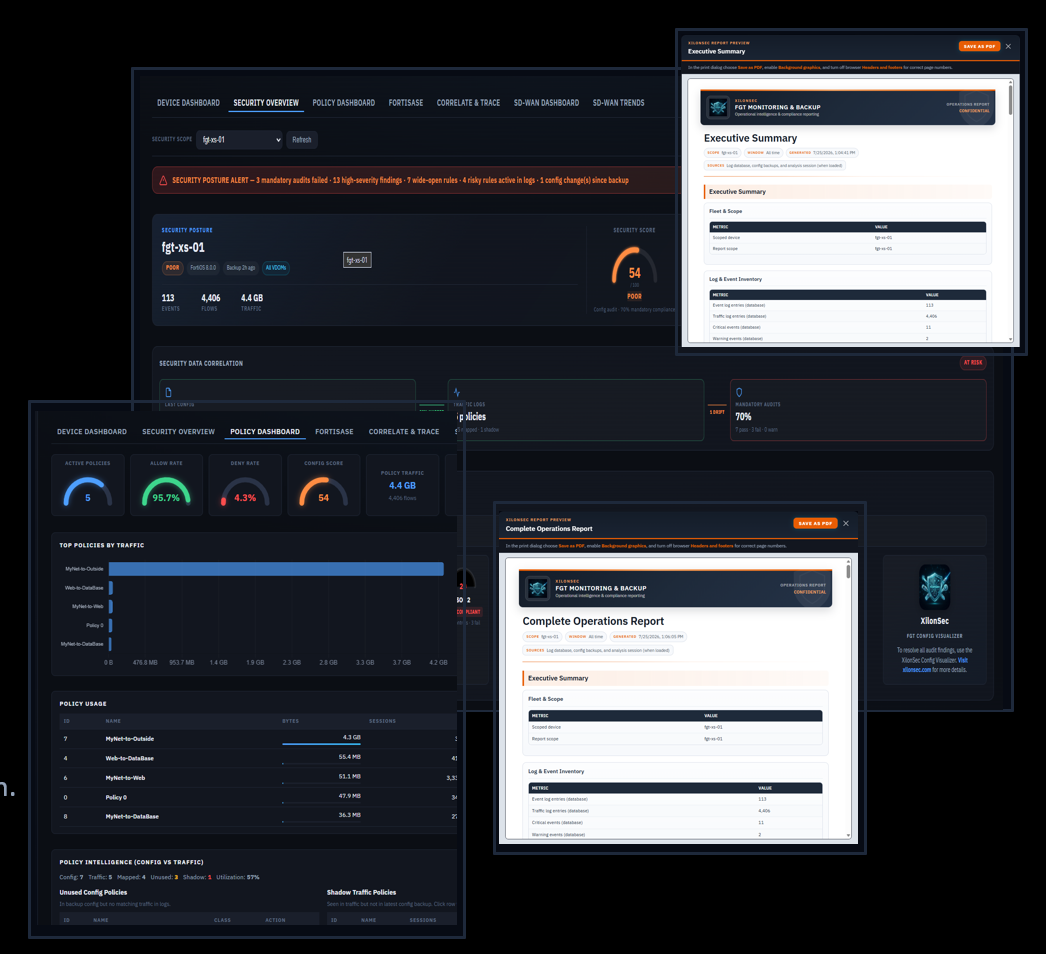The width and height of the screenshot is (1046, 954).
Task: Switch to FortiSASE tab in back window
Action: [x=406, y=103]
